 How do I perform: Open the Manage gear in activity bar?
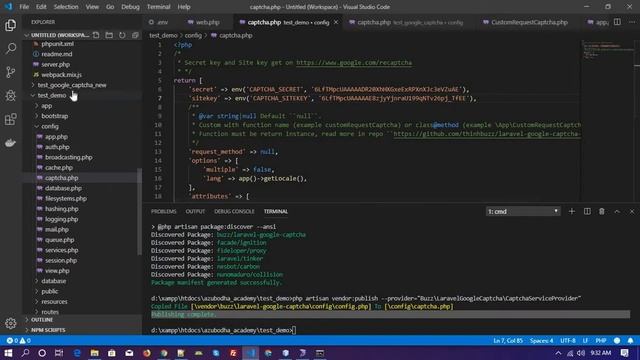[11, 323]
